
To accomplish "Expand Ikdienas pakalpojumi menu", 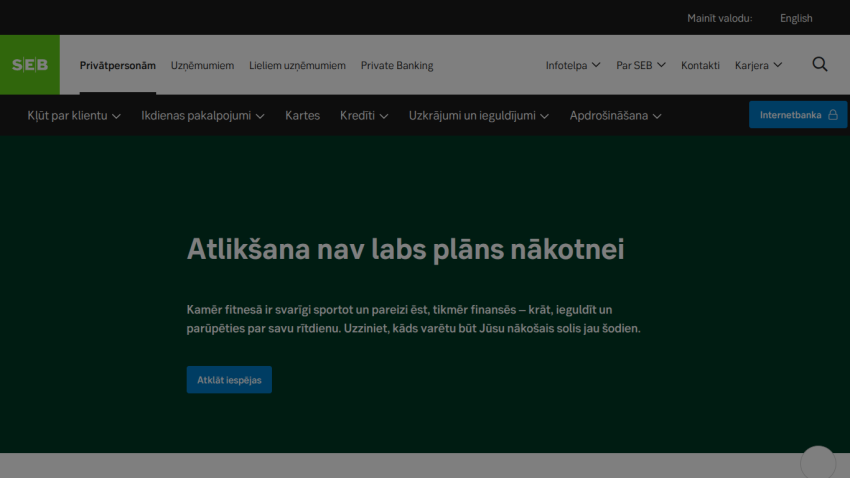I will point(203,115).
